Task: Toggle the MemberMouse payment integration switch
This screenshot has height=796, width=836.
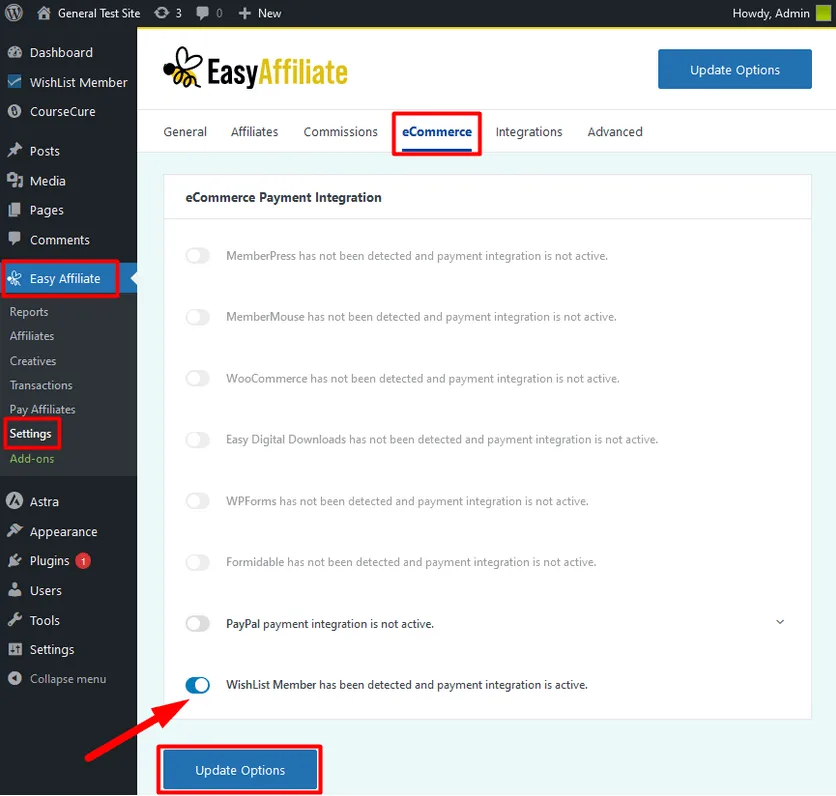Action: [x=197, y=317]
